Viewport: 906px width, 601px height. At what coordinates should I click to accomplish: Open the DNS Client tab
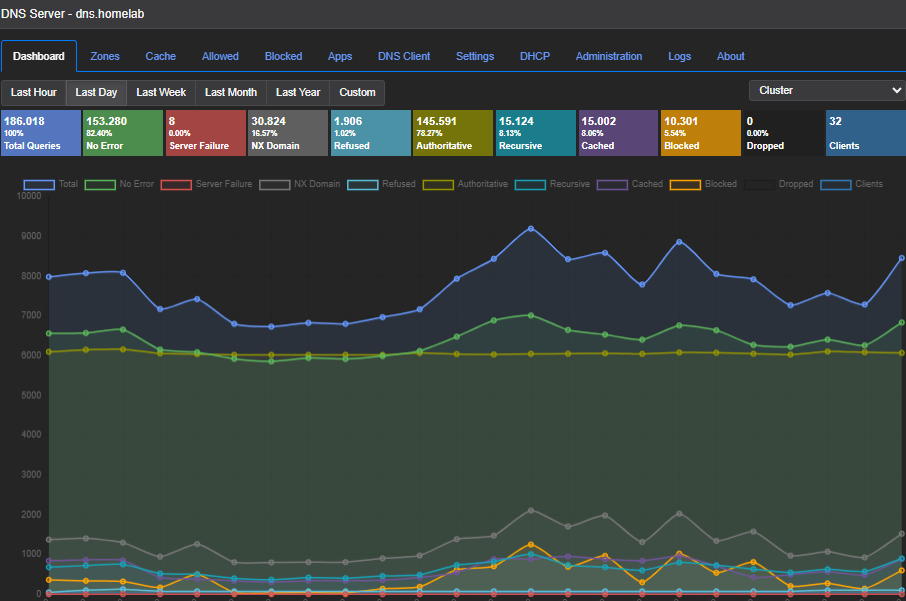(x=404, y=56)
